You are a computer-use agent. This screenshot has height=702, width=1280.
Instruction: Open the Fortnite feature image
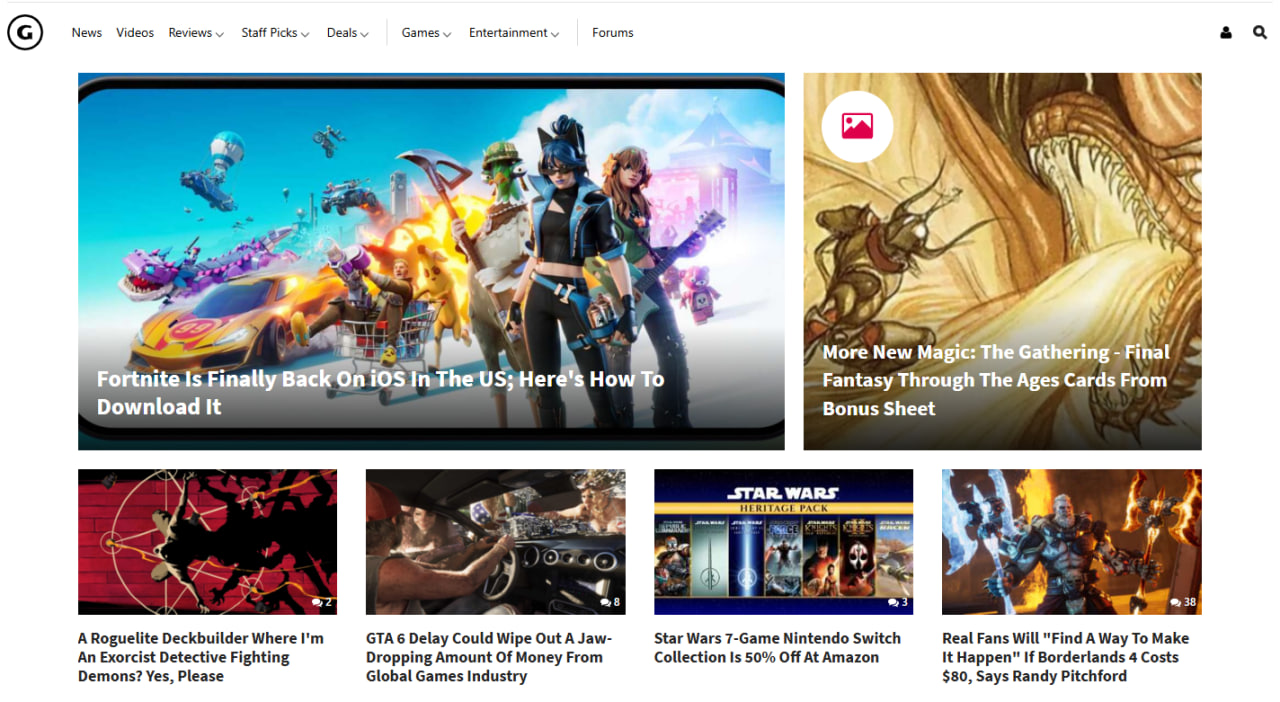point(431,261)
